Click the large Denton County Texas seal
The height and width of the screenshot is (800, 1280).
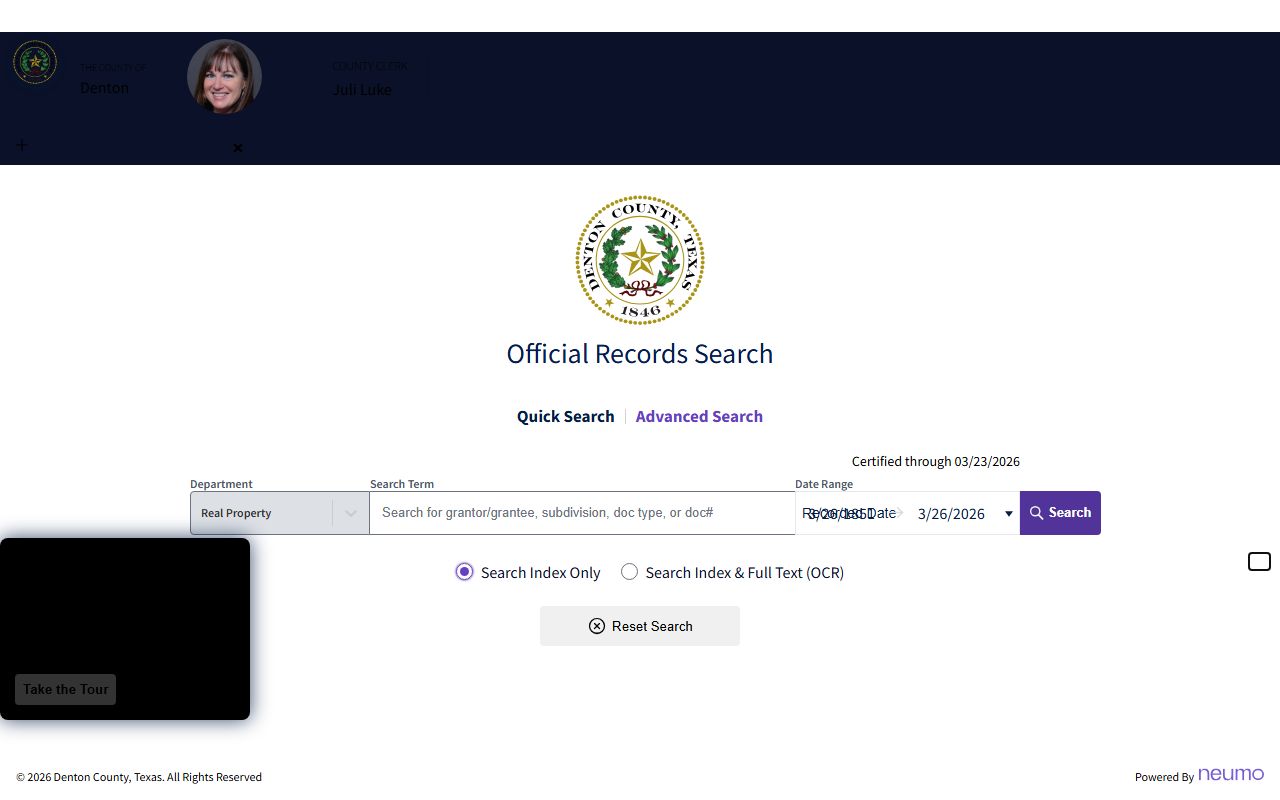(x=640, y=260)
